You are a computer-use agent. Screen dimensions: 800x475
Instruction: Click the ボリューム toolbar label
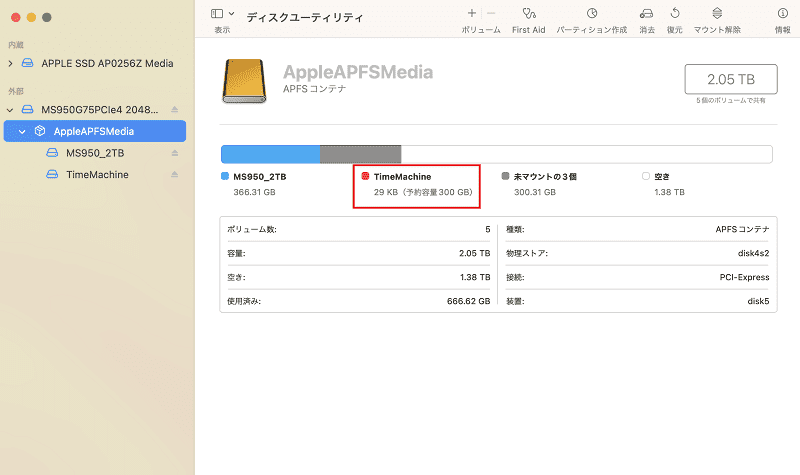481,30
